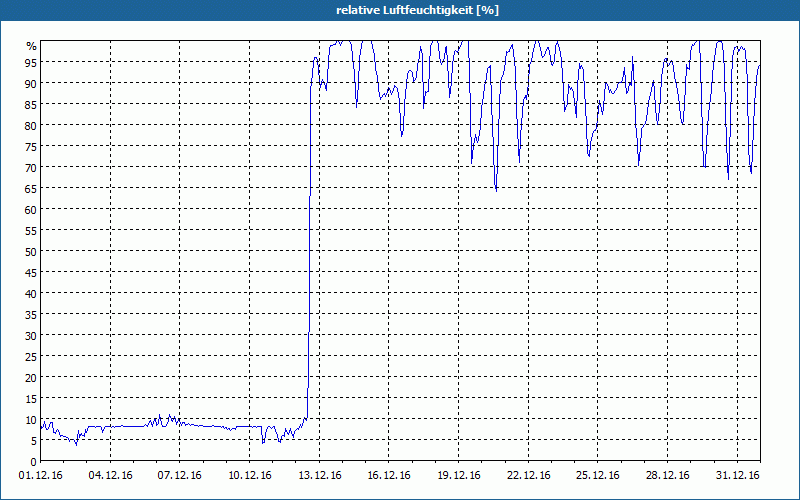
Task: Select the 80 y-axis label
Action: [31, 125]
